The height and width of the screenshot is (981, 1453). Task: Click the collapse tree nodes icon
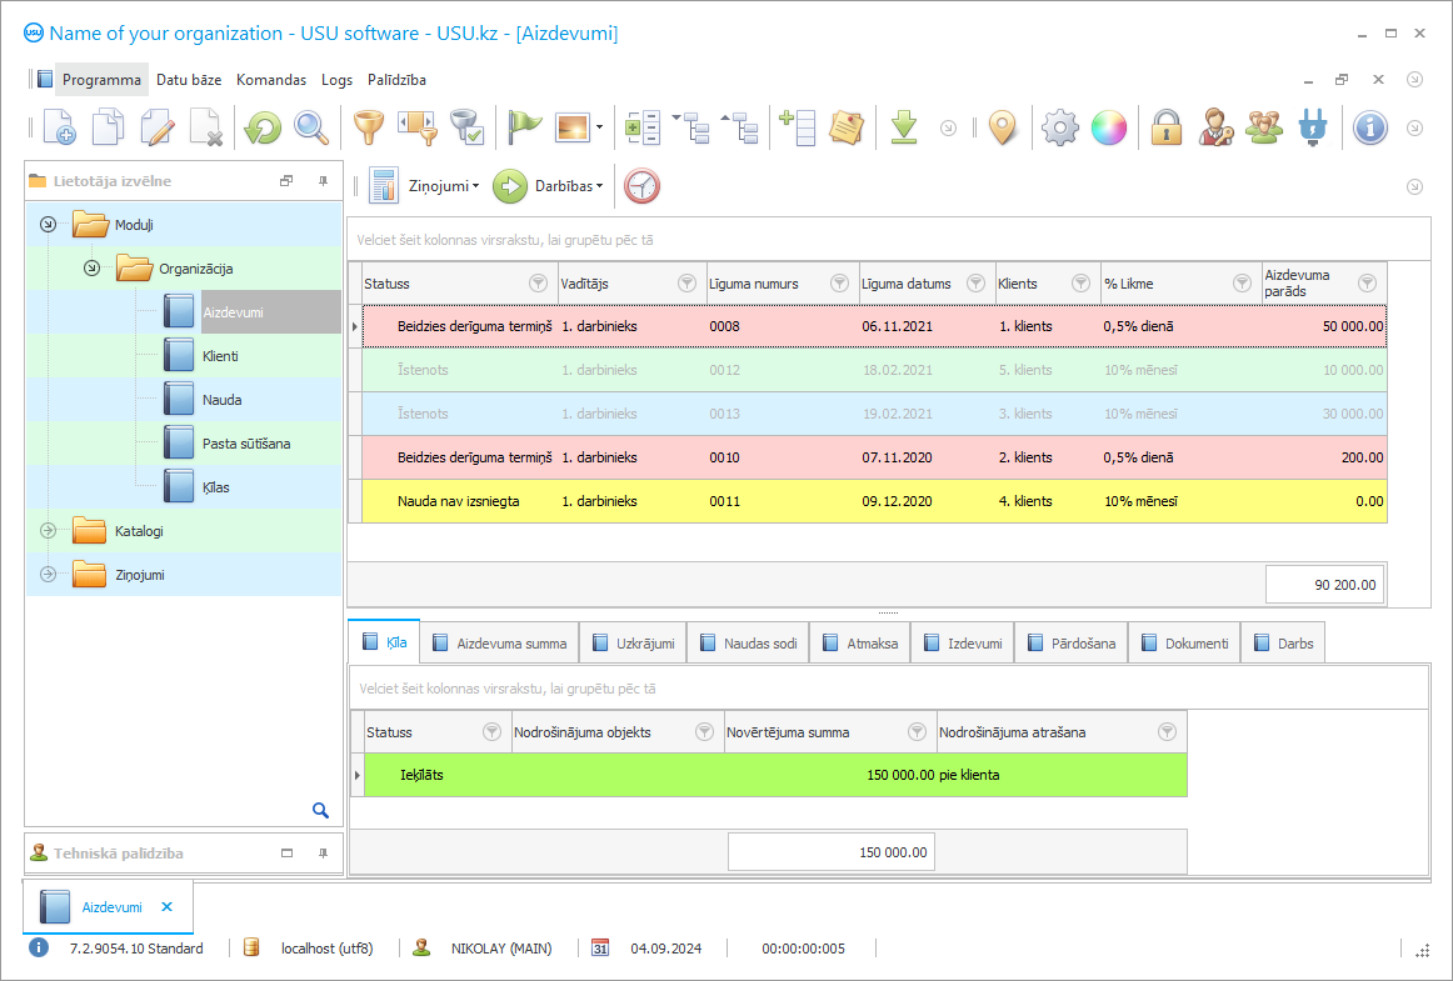(x=740, y=128)
